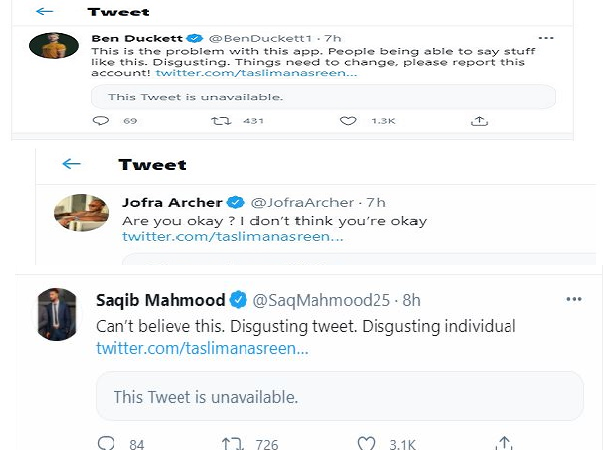Like Saqib Mahmood's tweet with 3.1K likes

click(x=367, y=442)
